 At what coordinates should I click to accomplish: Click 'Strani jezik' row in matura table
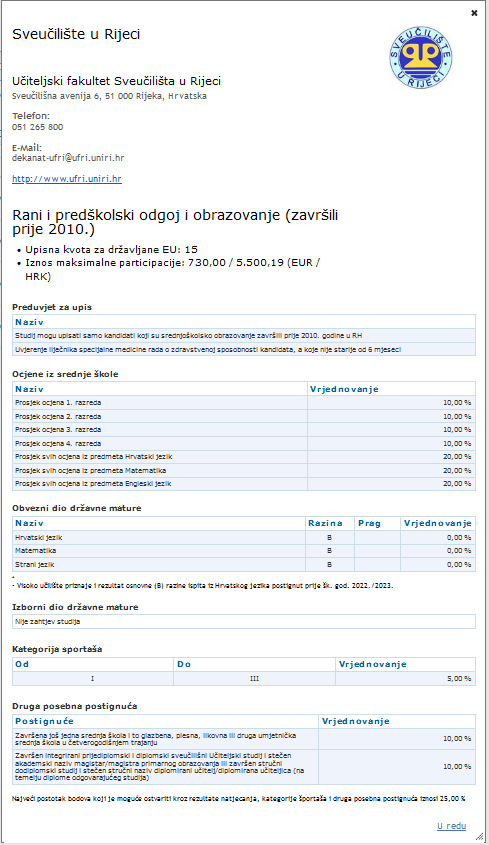(244, 564)
